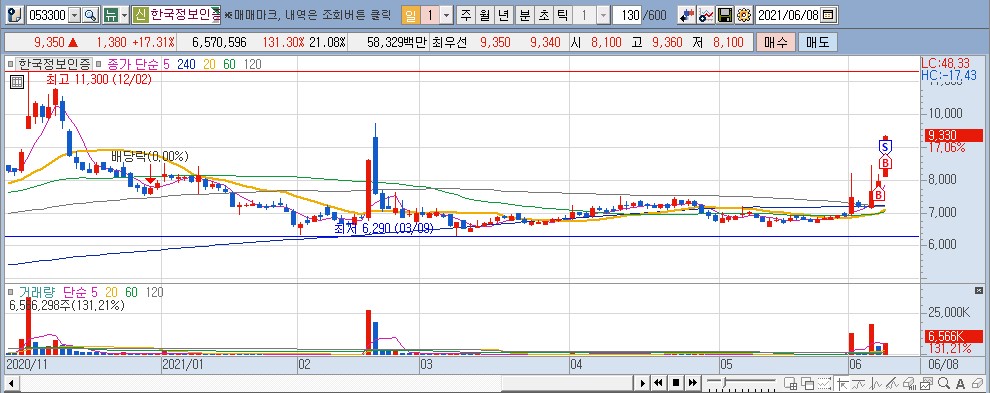Click the price MA 20 period label
Viewport: 990px width, 393px height.
pyautogui.click(x=210, y=64)
